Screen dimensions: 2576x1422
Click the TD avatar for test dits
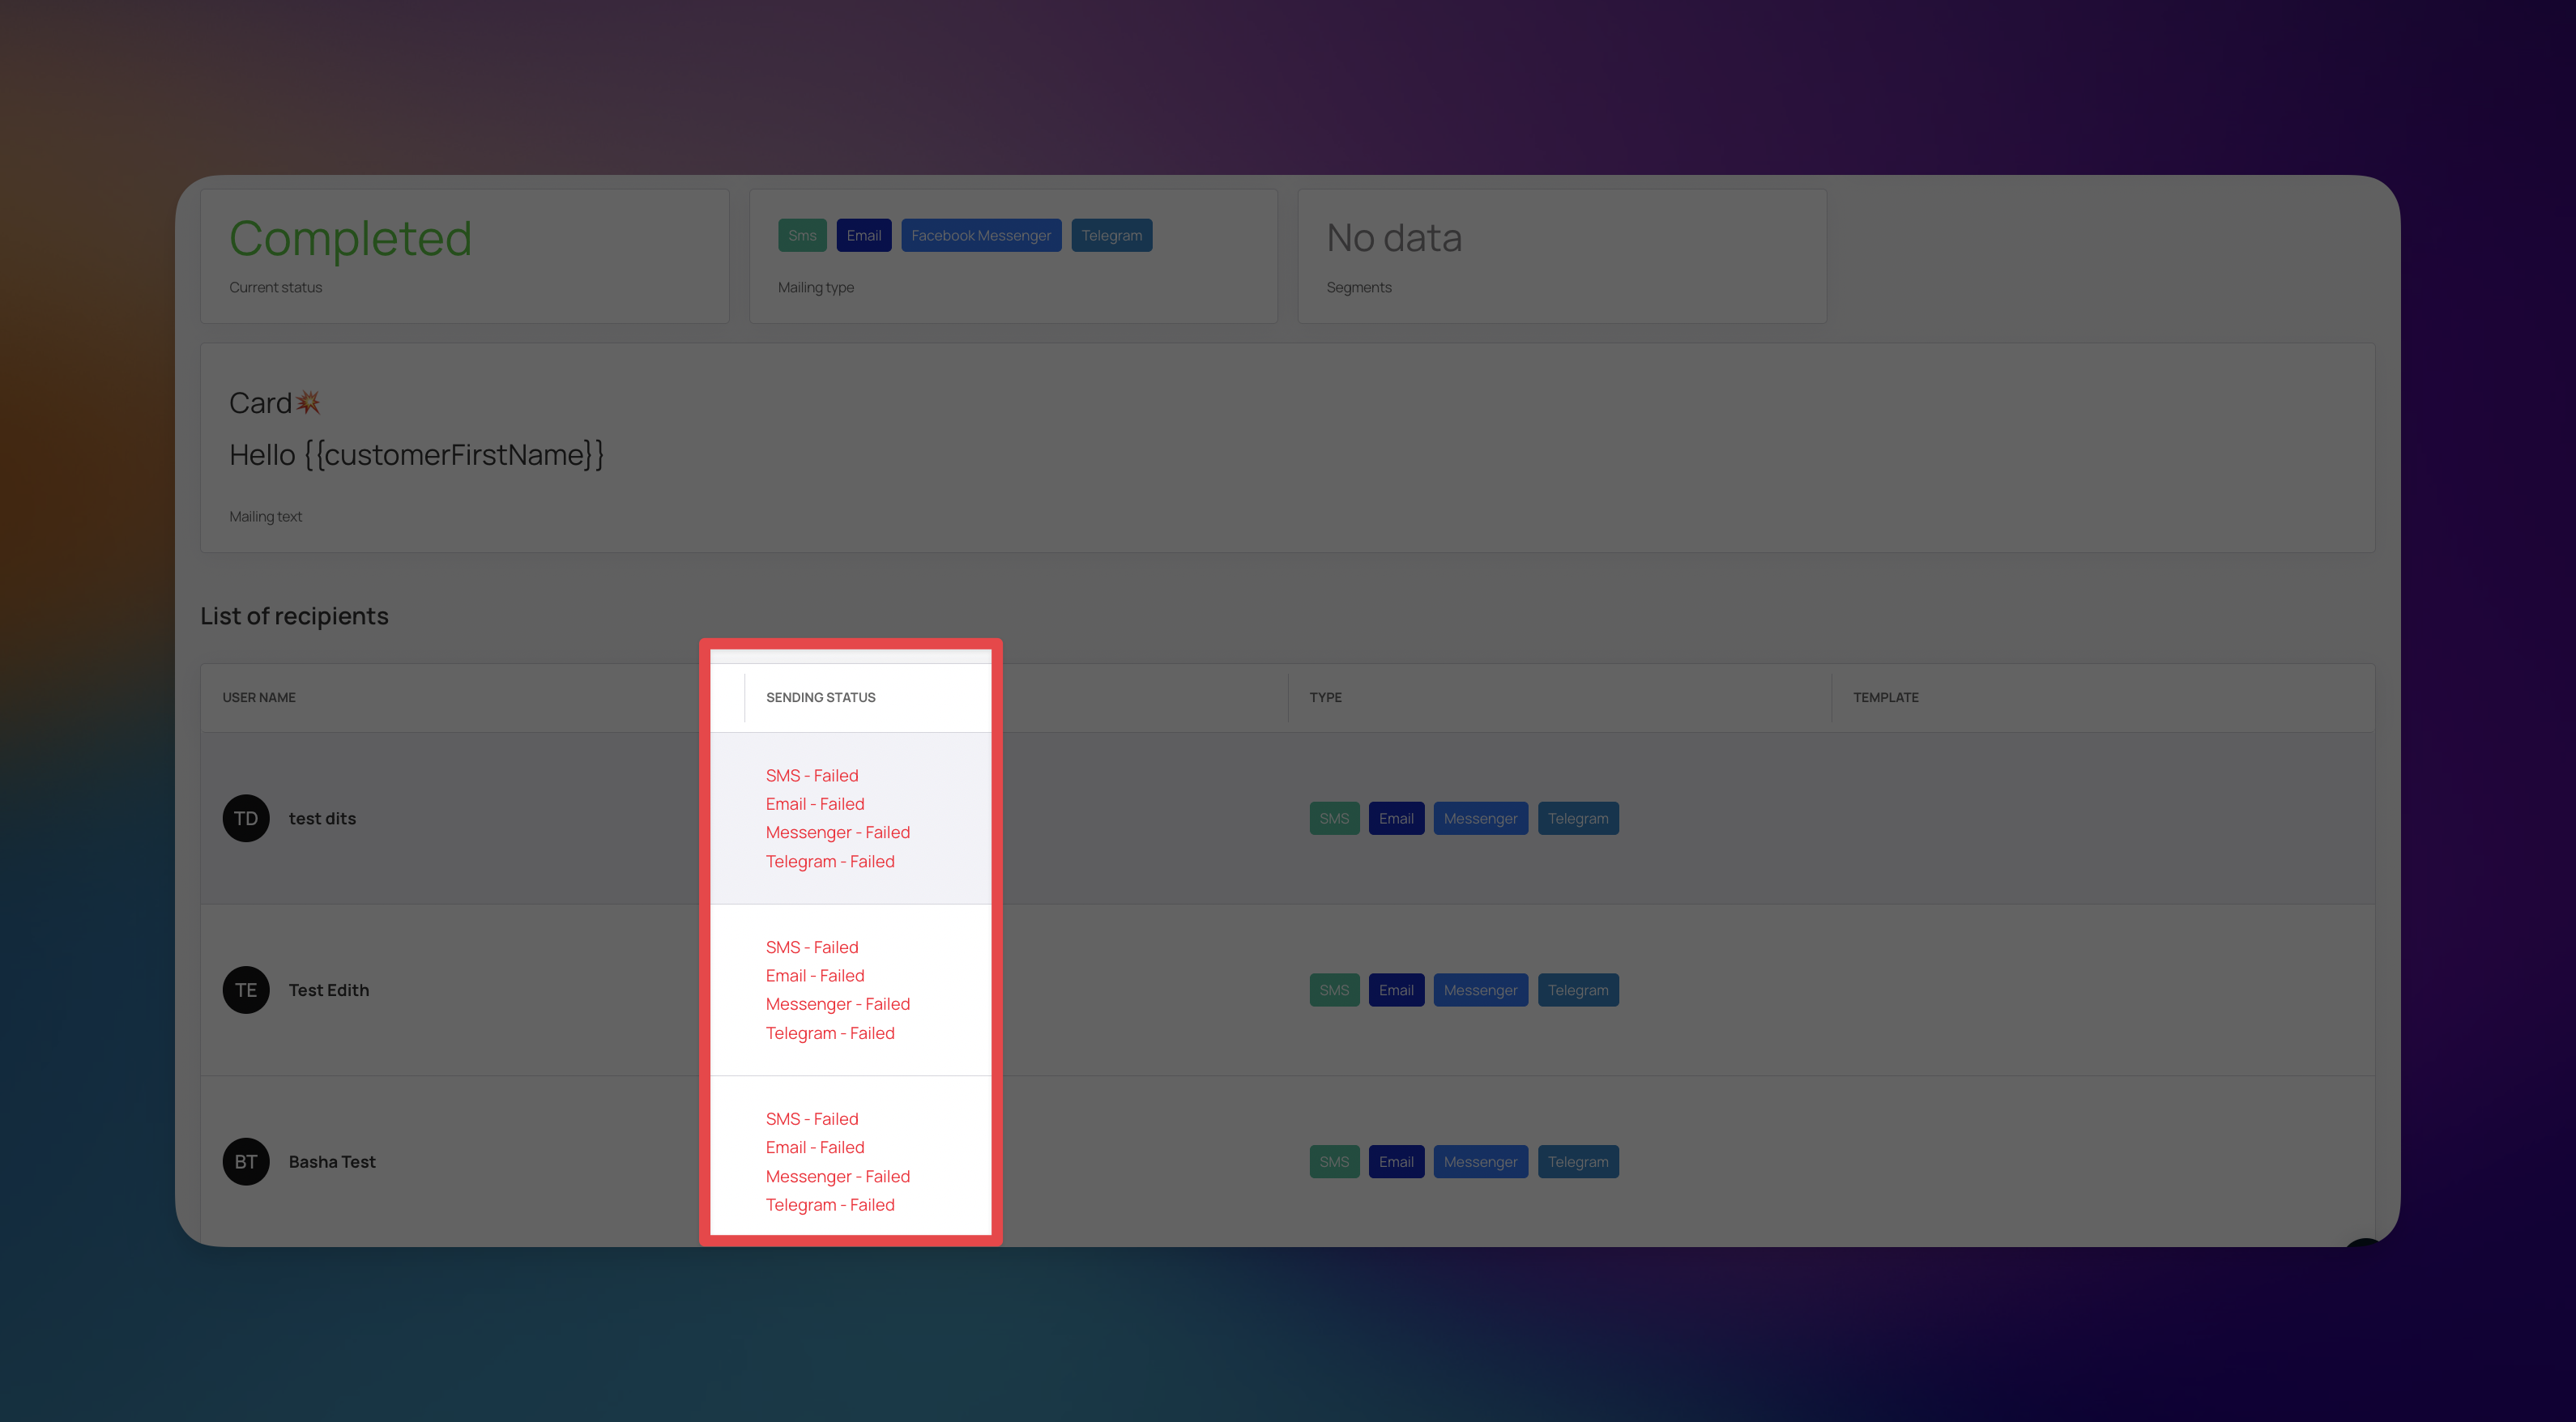click(246, 818)
